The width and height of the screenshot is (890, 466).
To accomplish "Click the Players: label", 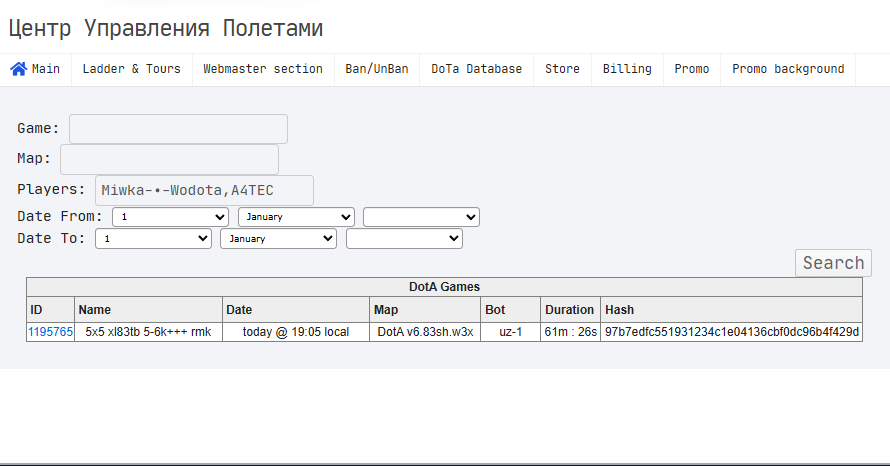I will click(x=51, y=190).
